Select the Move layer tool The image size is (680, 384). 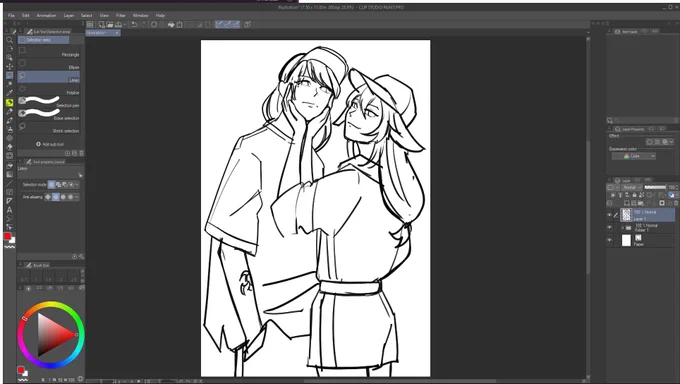pos(10,66)
